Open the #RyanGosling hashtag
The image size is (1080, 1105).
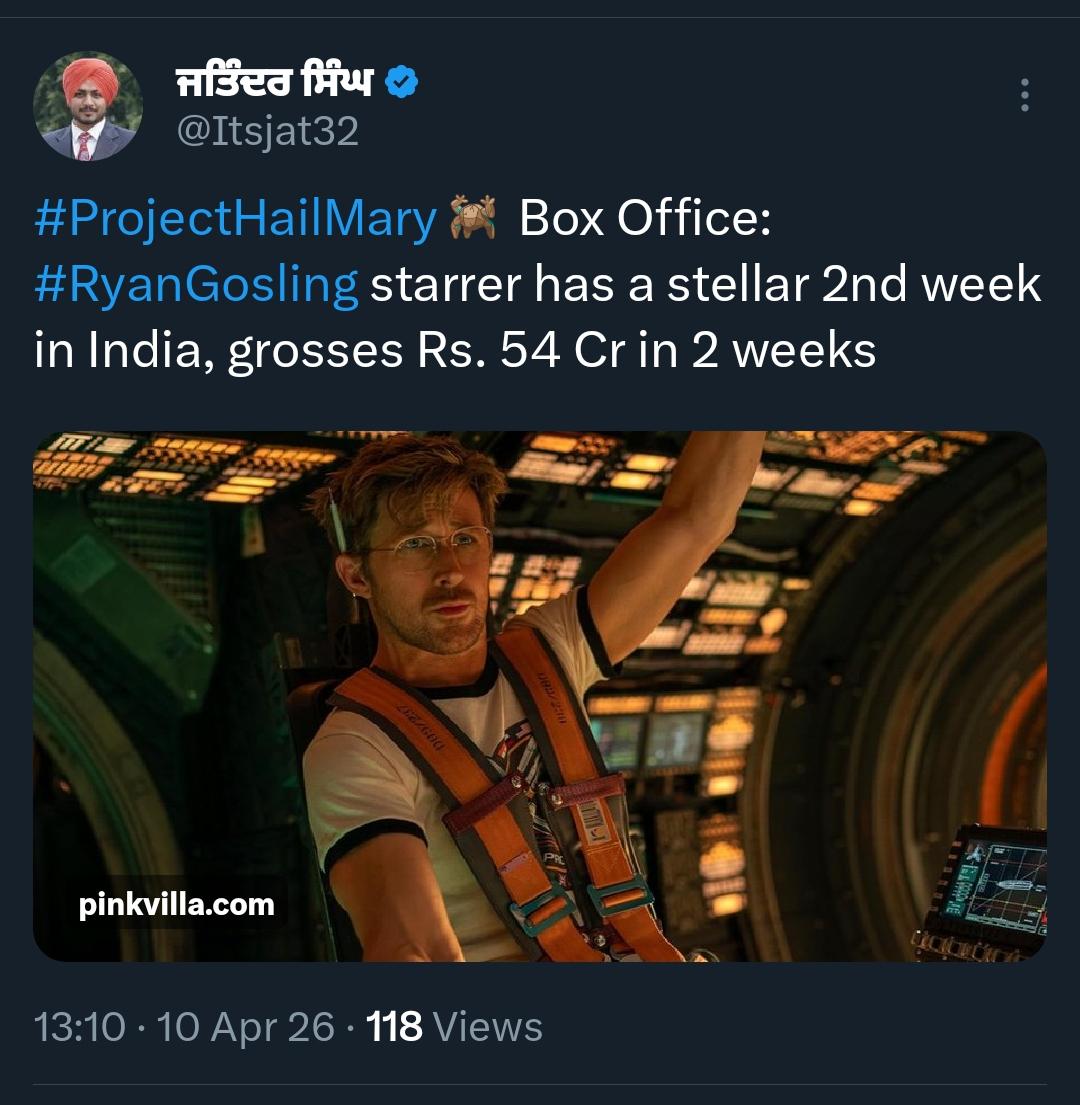point(196,285)
